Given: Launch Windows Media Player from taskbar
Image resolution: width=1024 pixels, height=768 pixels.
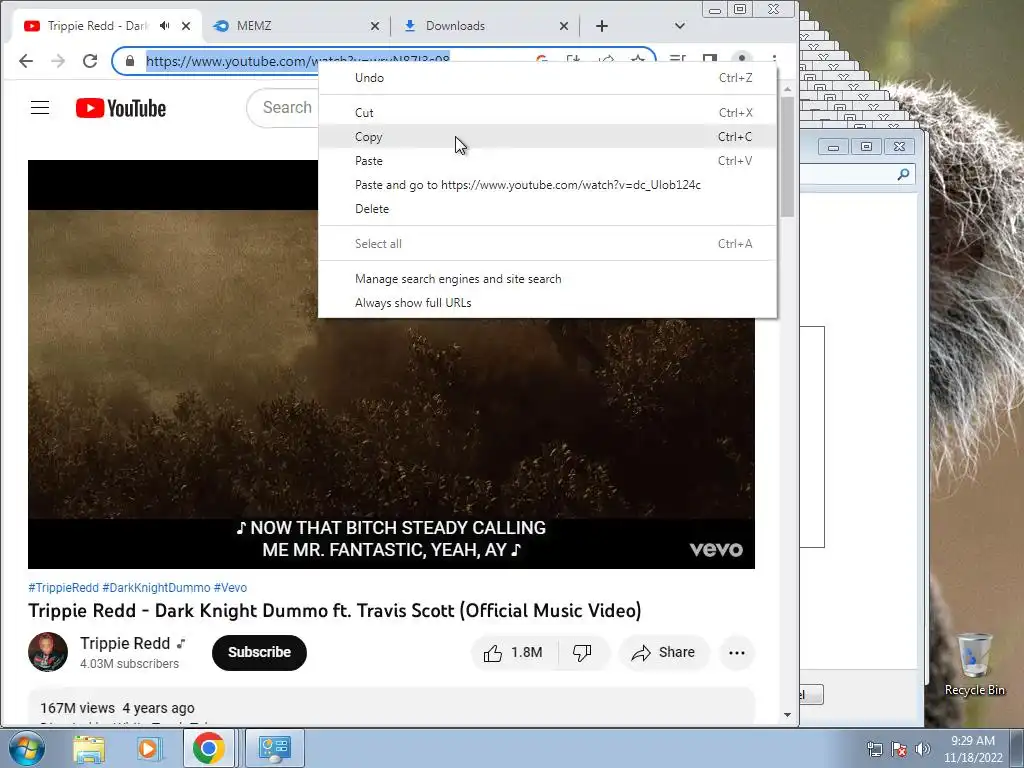Looking at the screenshot, I should click(149, 748).
